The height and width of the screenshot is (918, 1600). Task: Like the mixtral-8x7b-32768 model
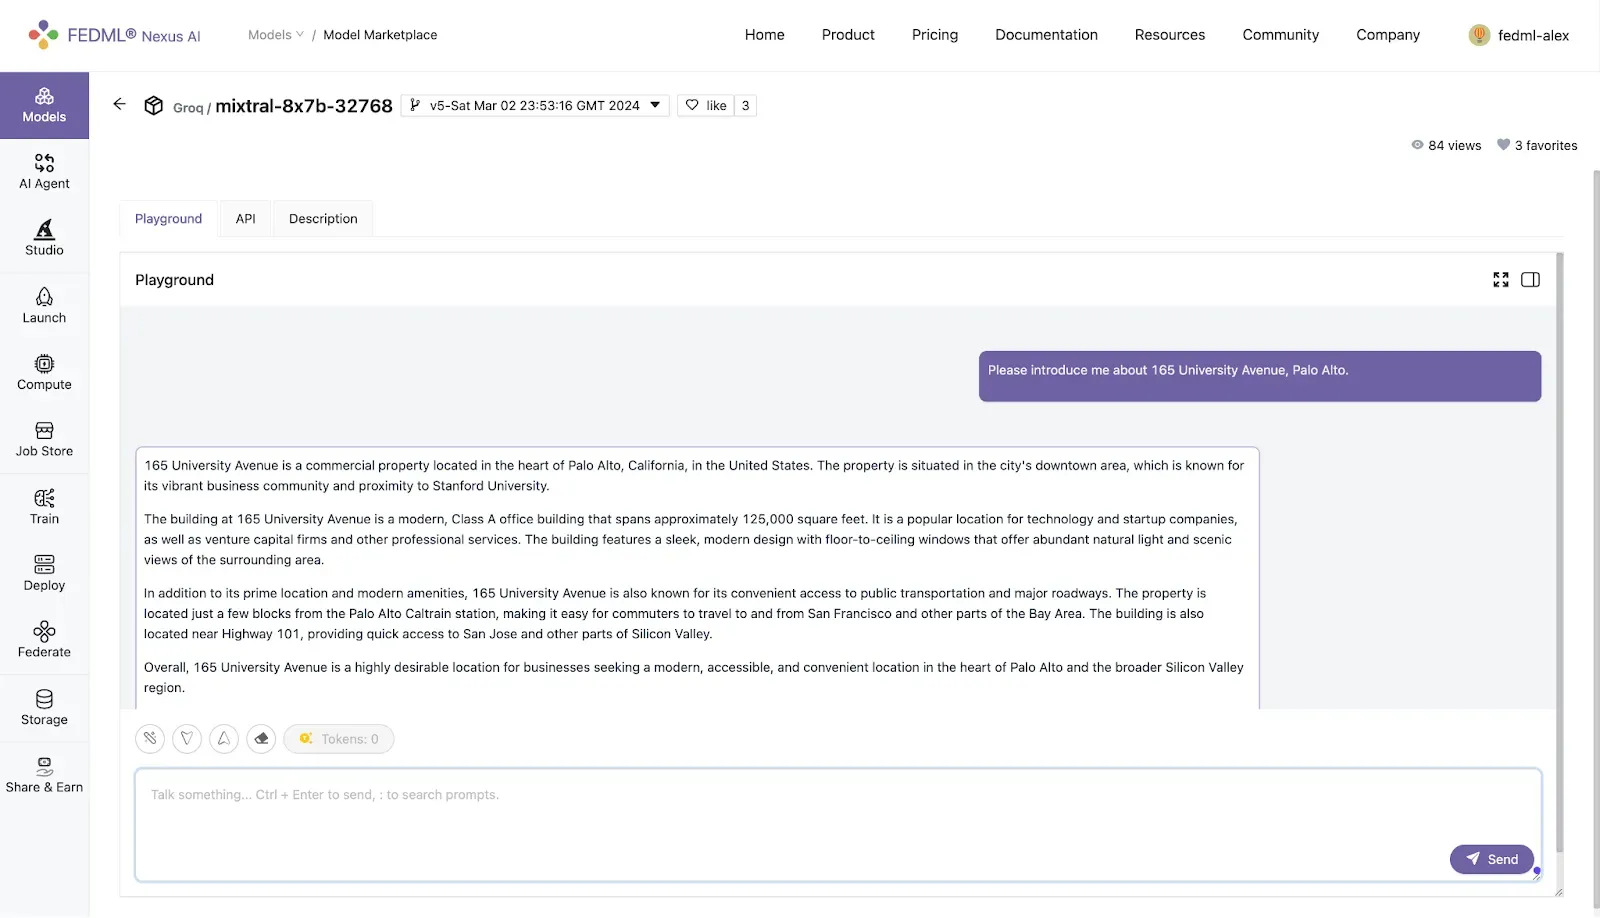point(706,105)
